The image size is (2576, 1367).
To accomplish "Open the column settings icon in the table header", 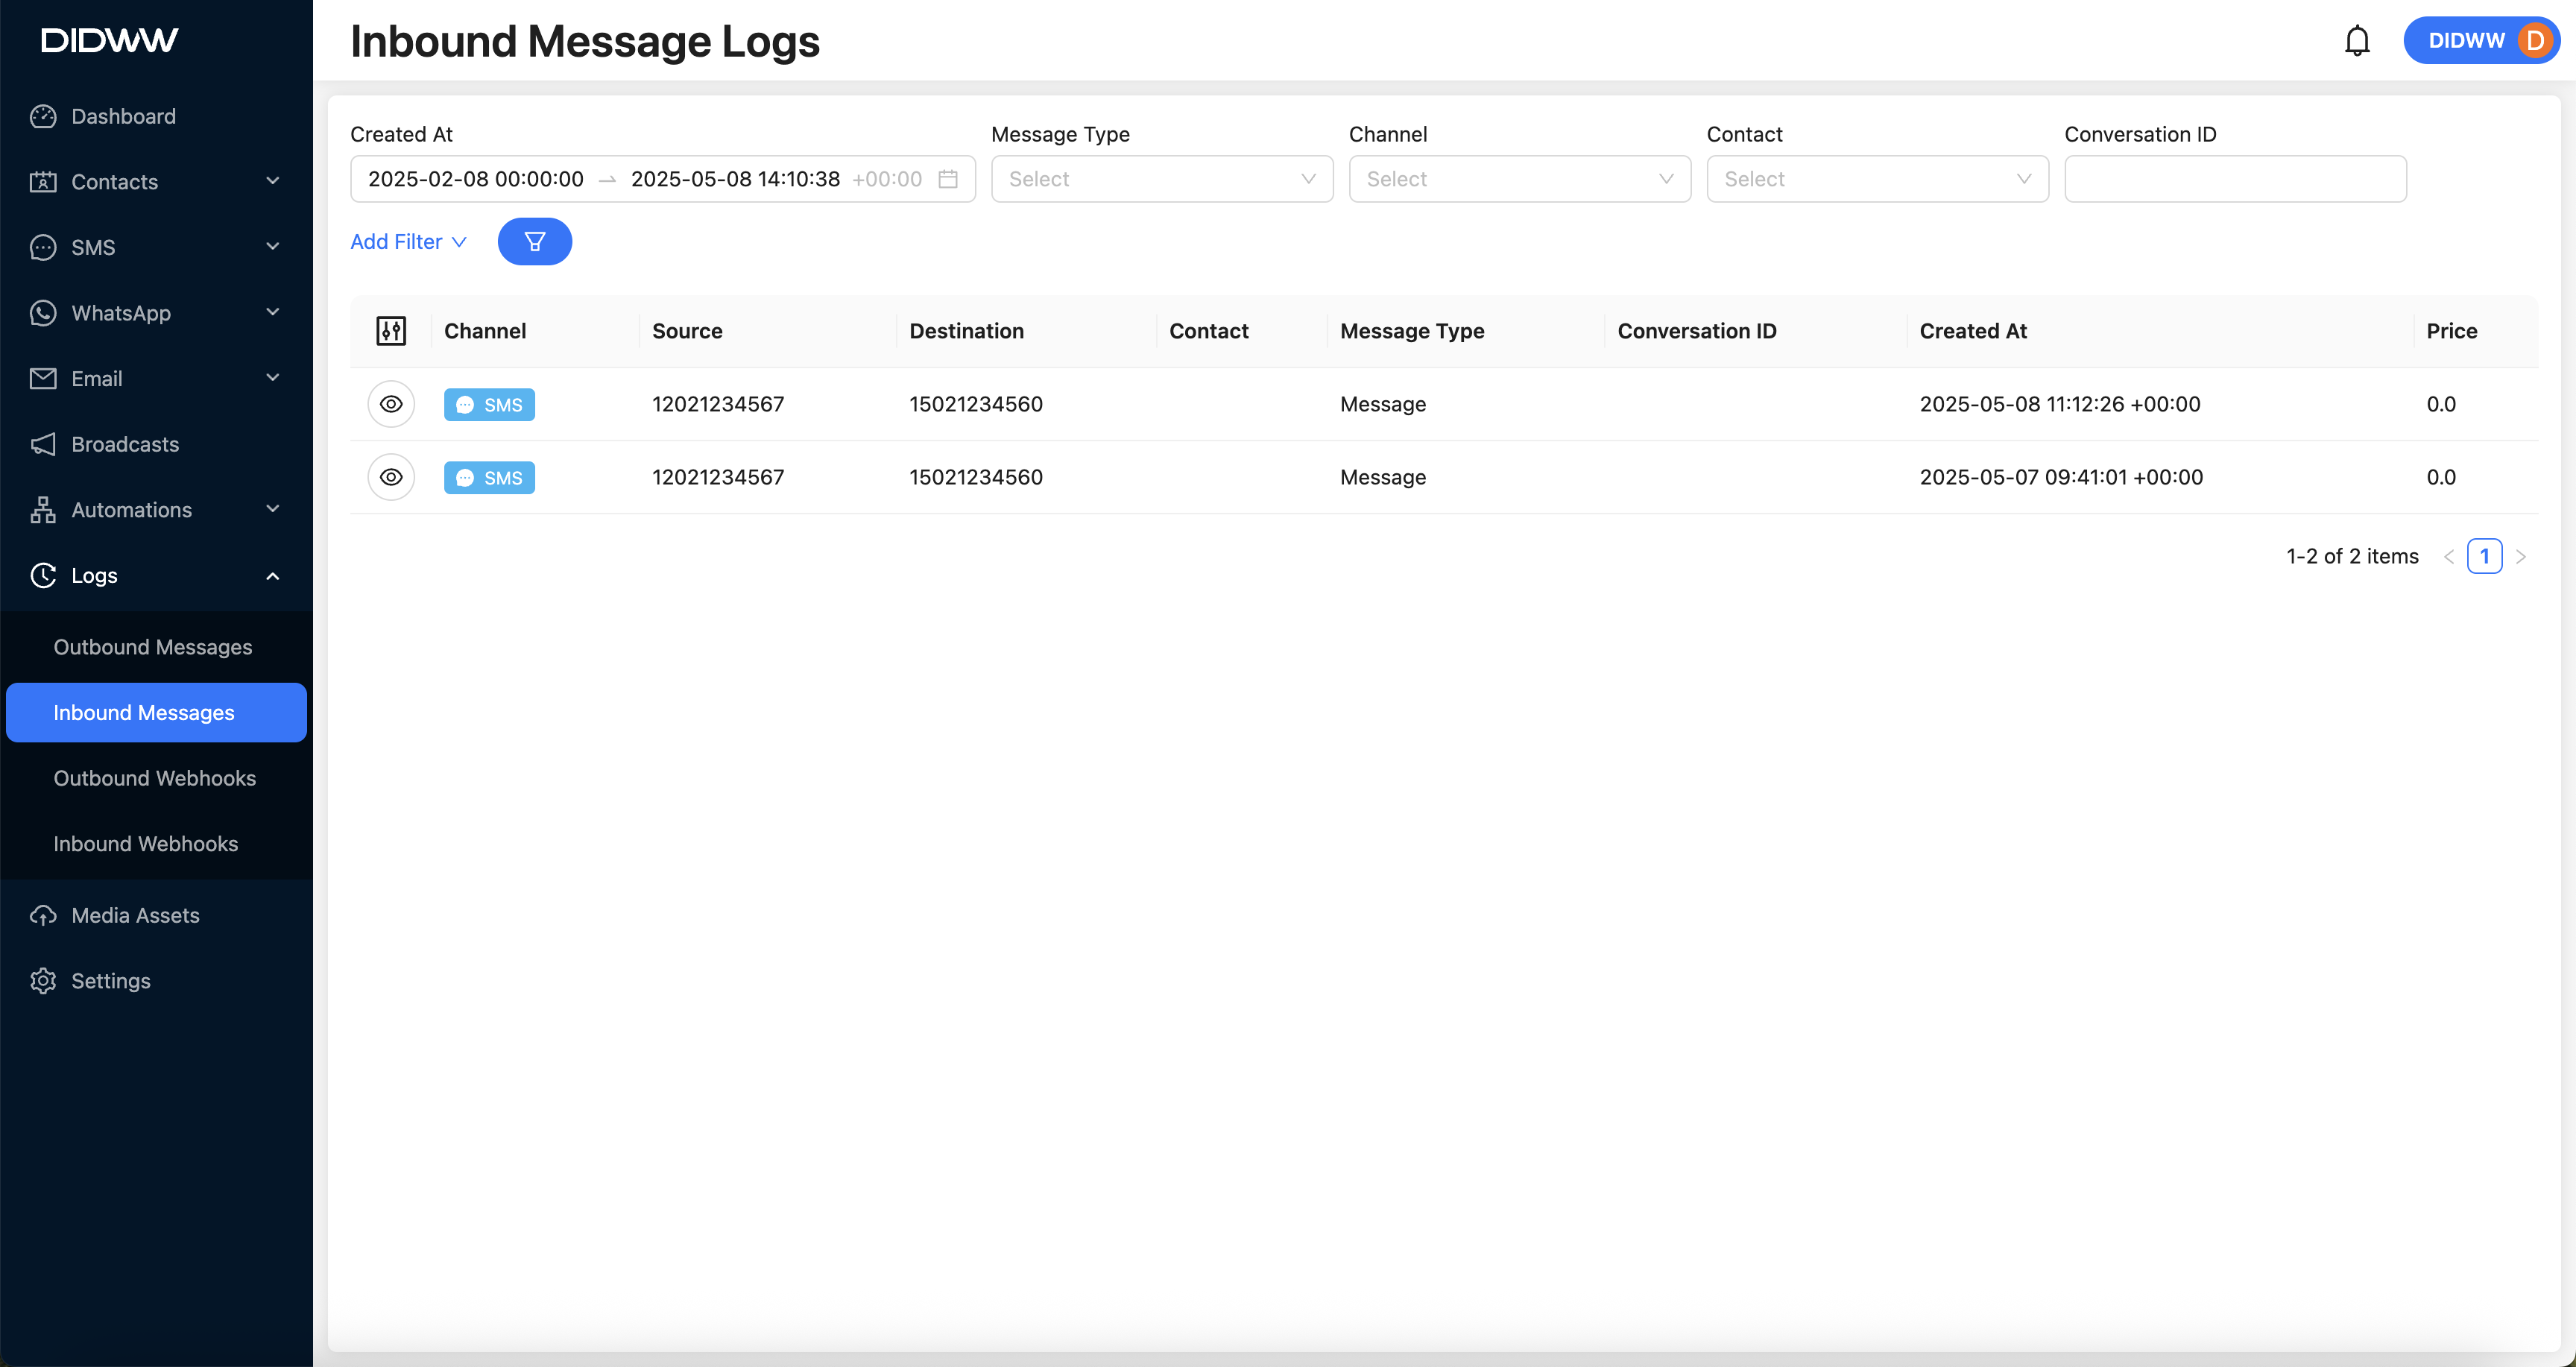I will [391, 331].
